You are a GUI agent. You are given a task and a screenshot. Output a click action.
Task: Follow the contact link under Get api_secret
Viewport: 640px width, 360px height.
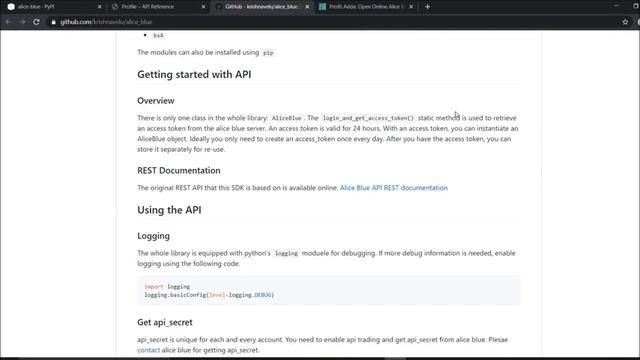pos(149,350)
